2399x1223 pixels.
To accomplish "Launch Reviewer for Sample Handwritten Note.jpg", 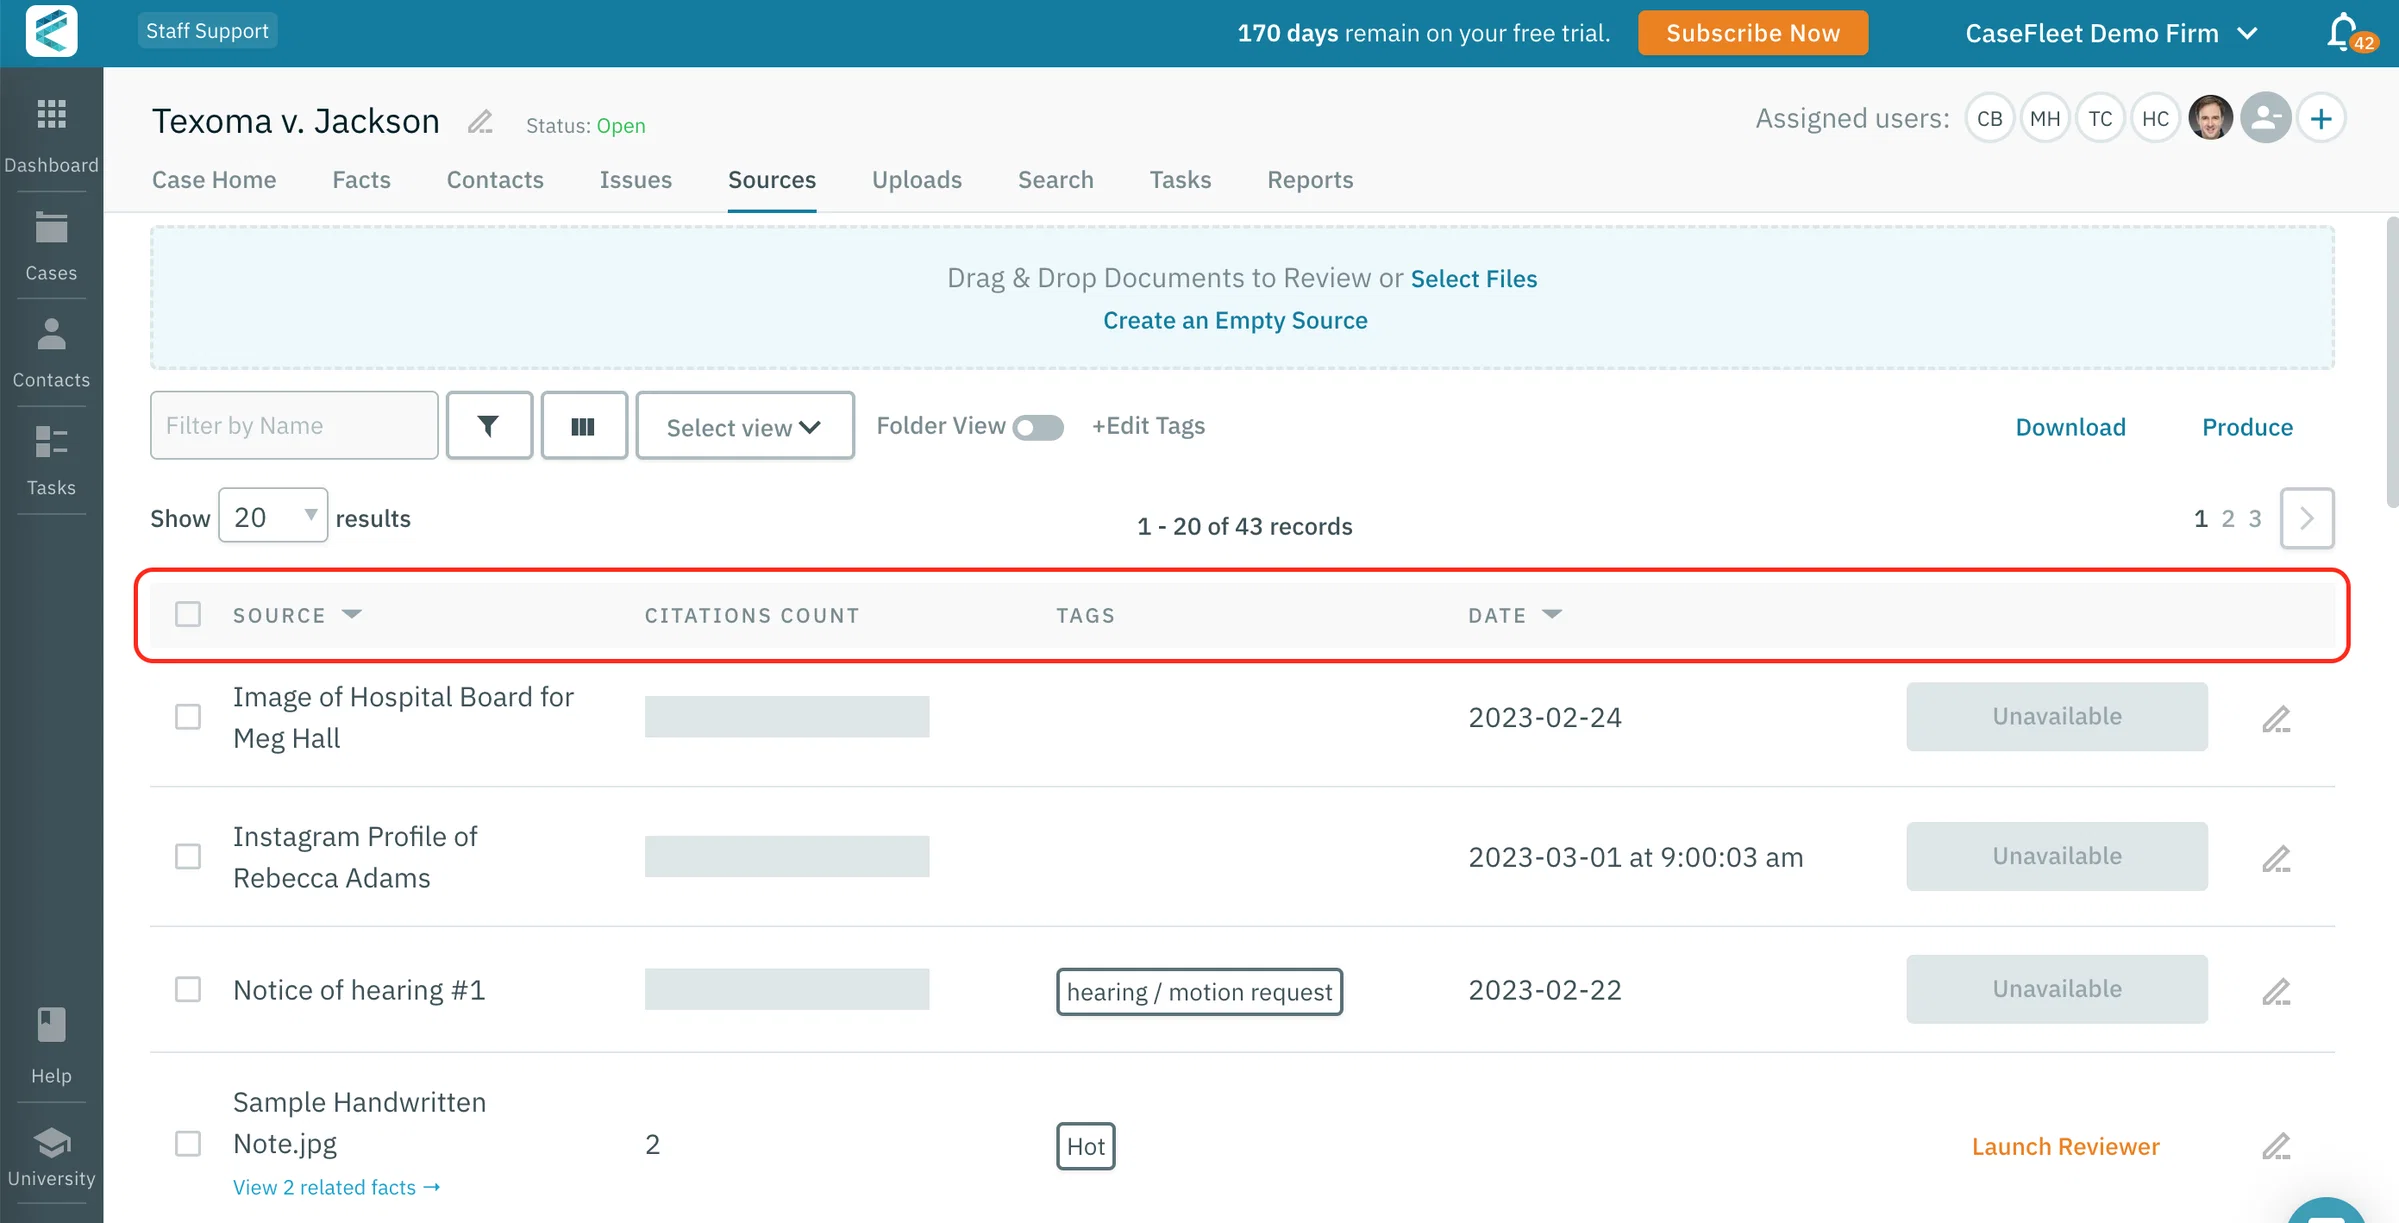I will (2065, 1146).
